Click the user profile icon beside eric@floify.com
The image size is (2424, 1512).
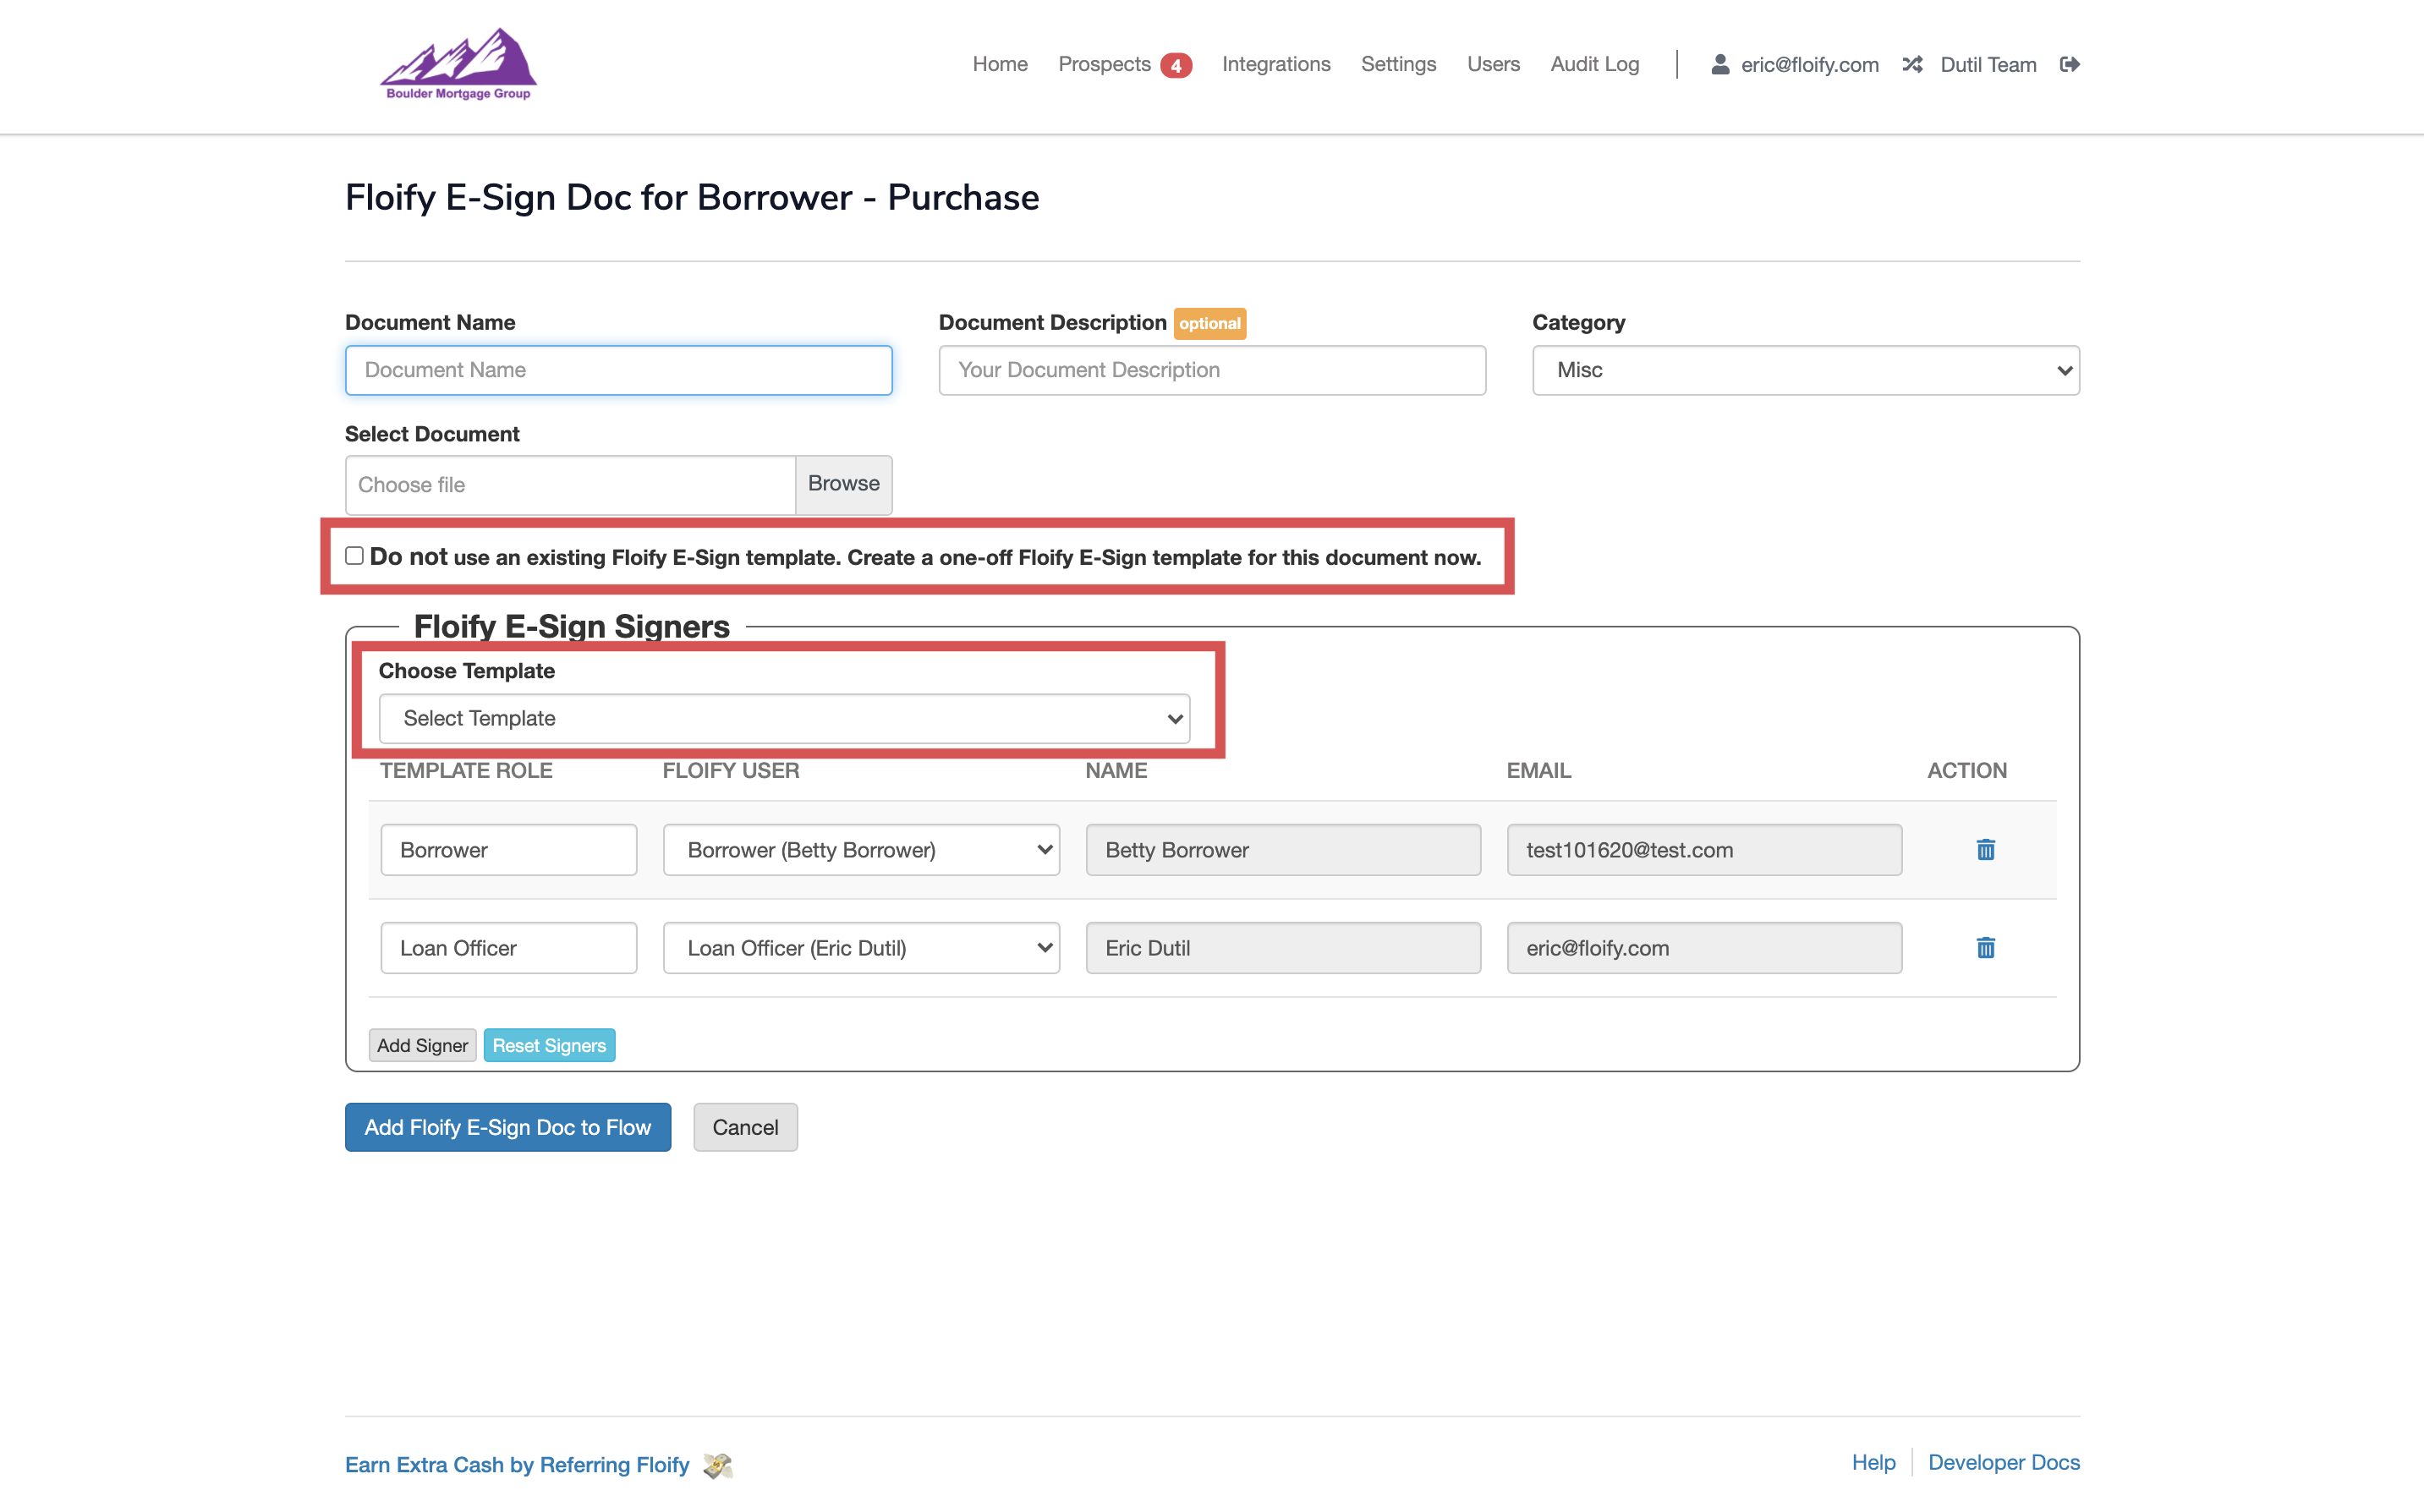[x=1721, y=64]
